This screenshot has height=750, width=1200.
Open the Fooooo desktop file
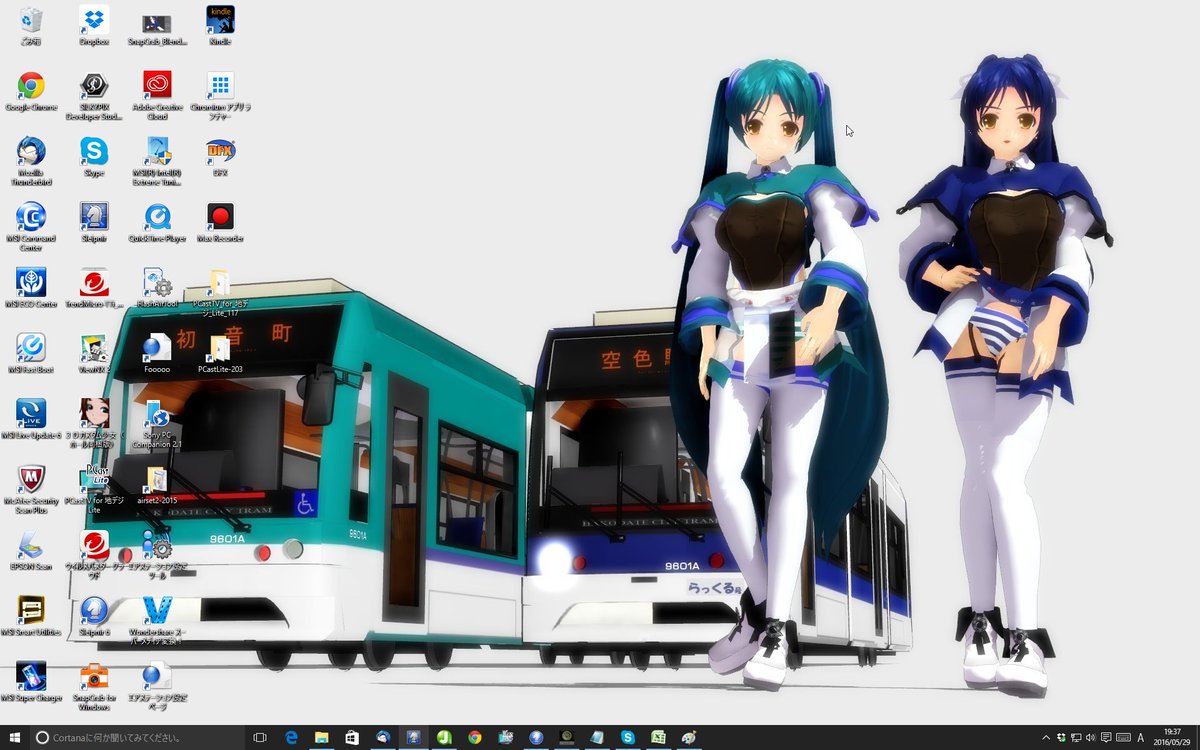coord(157,354)
